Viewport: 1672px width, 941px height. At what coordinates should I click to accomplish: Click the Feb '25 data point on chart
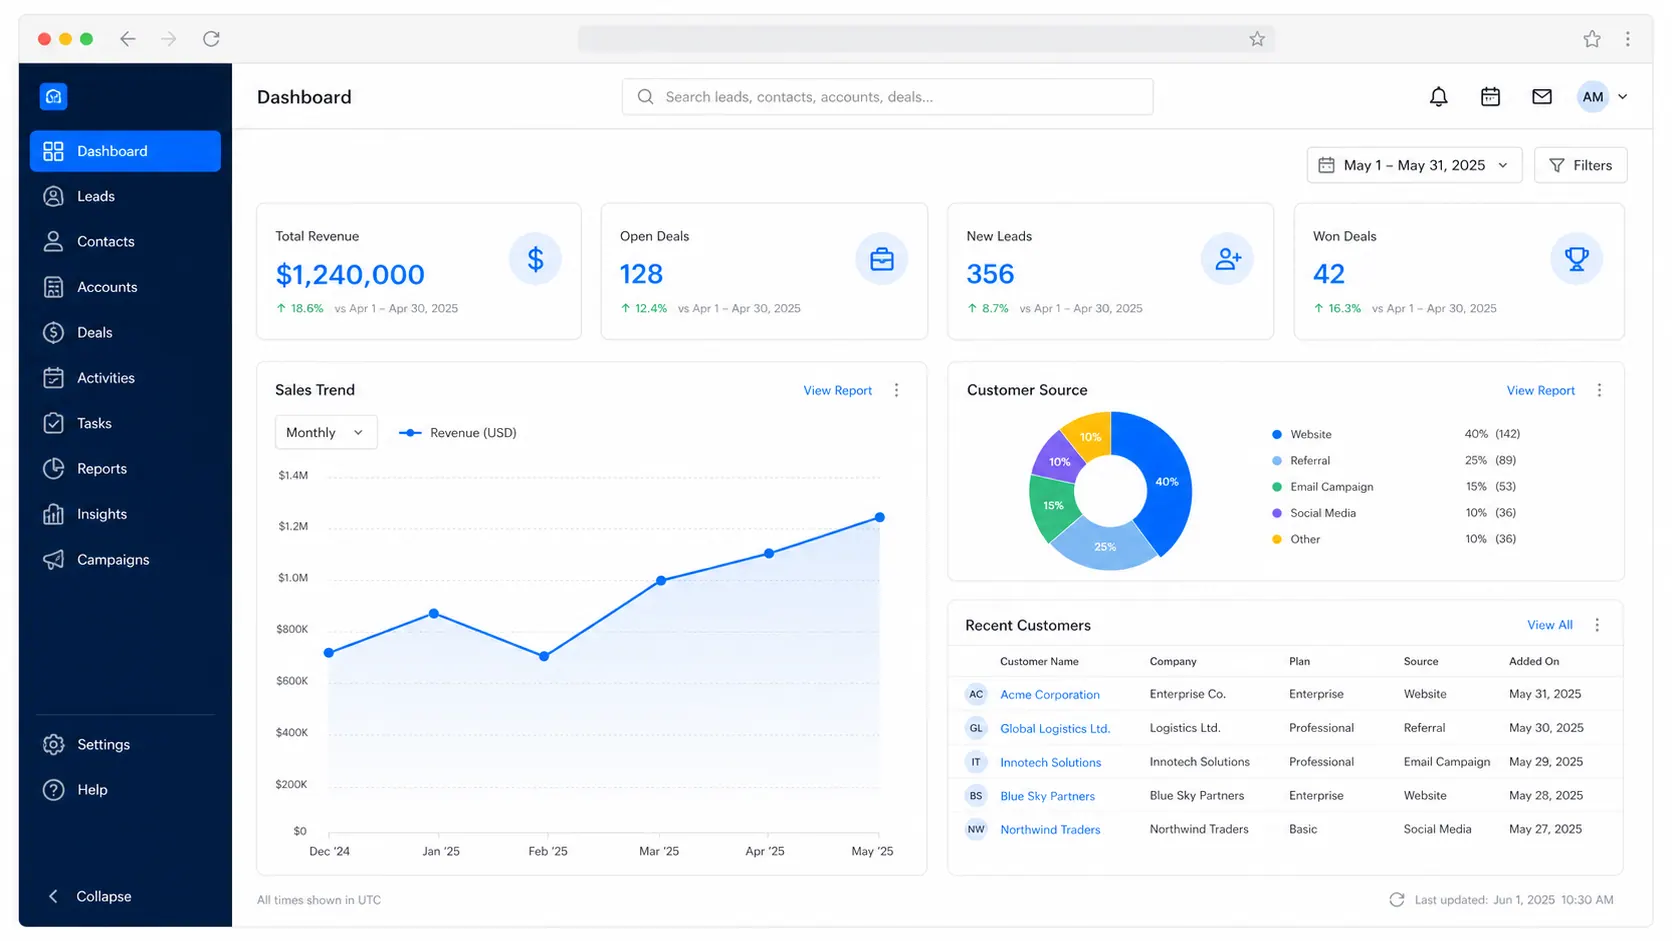(x=544, y=657)
